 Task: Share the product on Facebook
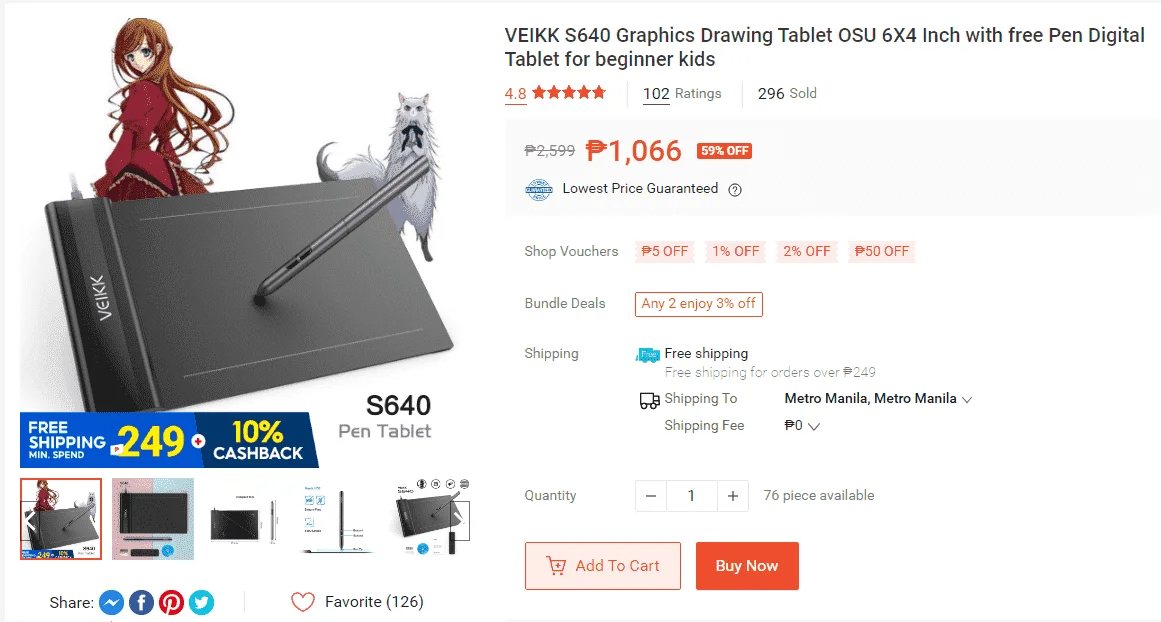[141, 602]
